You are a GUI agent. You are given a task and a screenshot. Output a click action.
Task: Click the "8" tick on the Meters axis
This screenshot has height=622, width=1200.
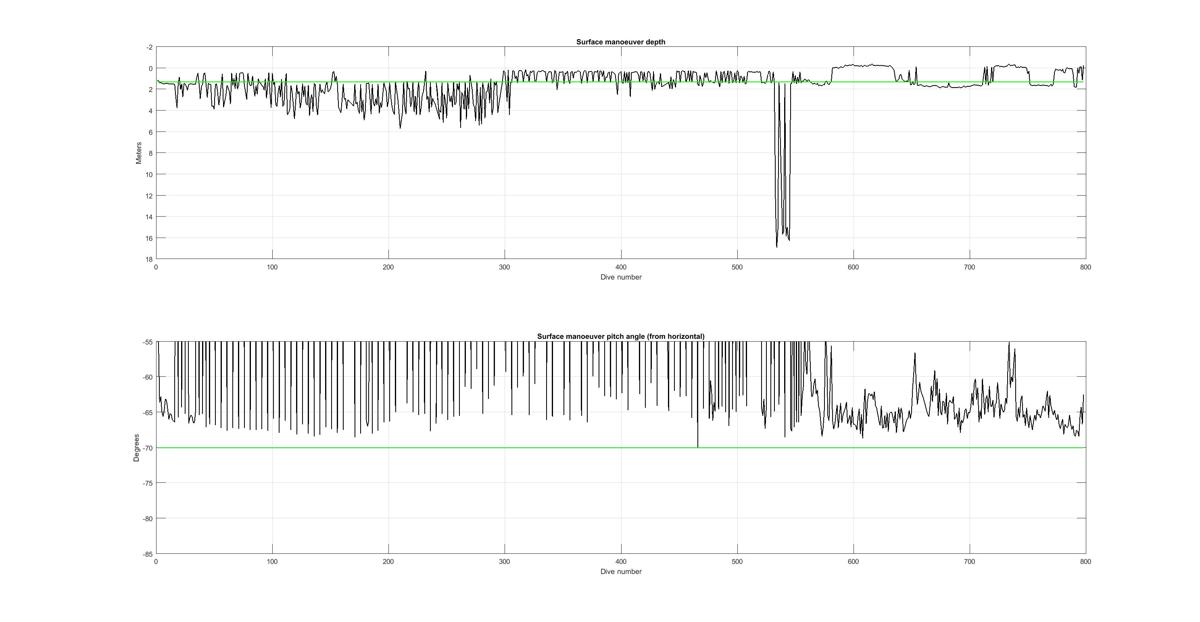coord(151,153)
